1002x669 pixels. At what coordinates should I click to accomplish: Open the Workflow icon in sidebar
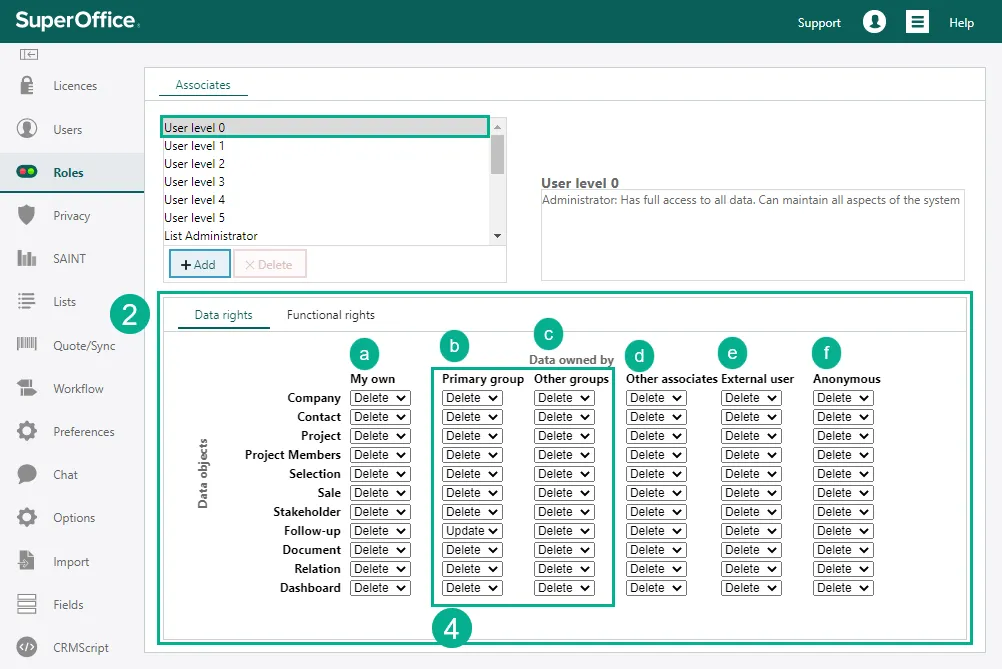coord(27,388)
